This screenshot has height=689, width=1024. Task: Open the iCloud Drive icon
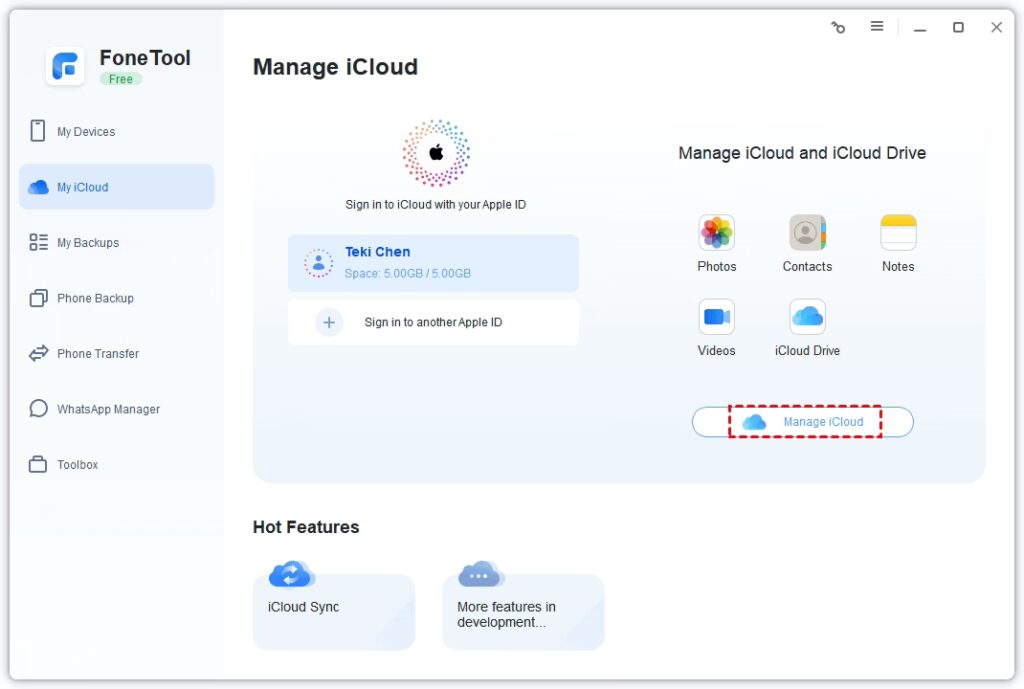(x=807, y=317)
